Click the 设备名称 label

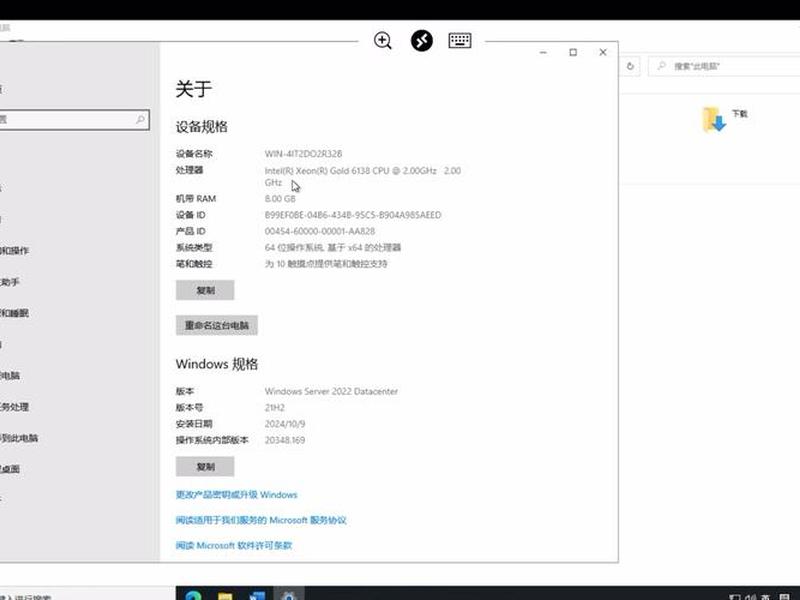194,154
